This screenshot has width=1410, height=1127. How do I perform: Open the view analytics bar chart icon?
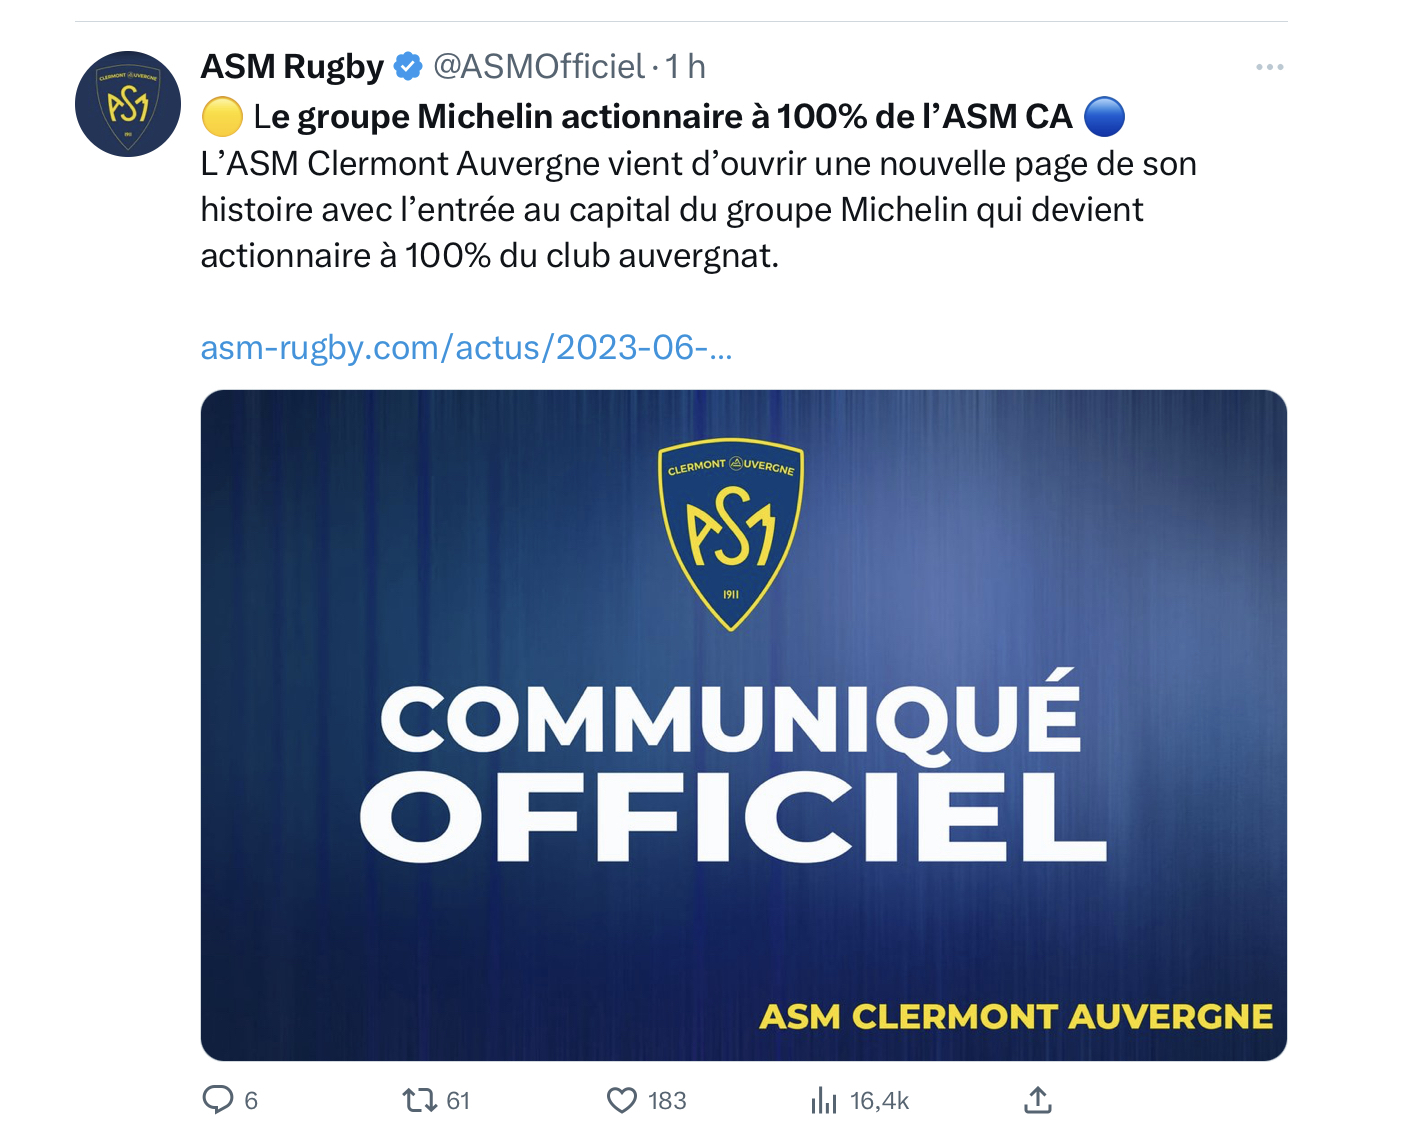[824, 1101]
